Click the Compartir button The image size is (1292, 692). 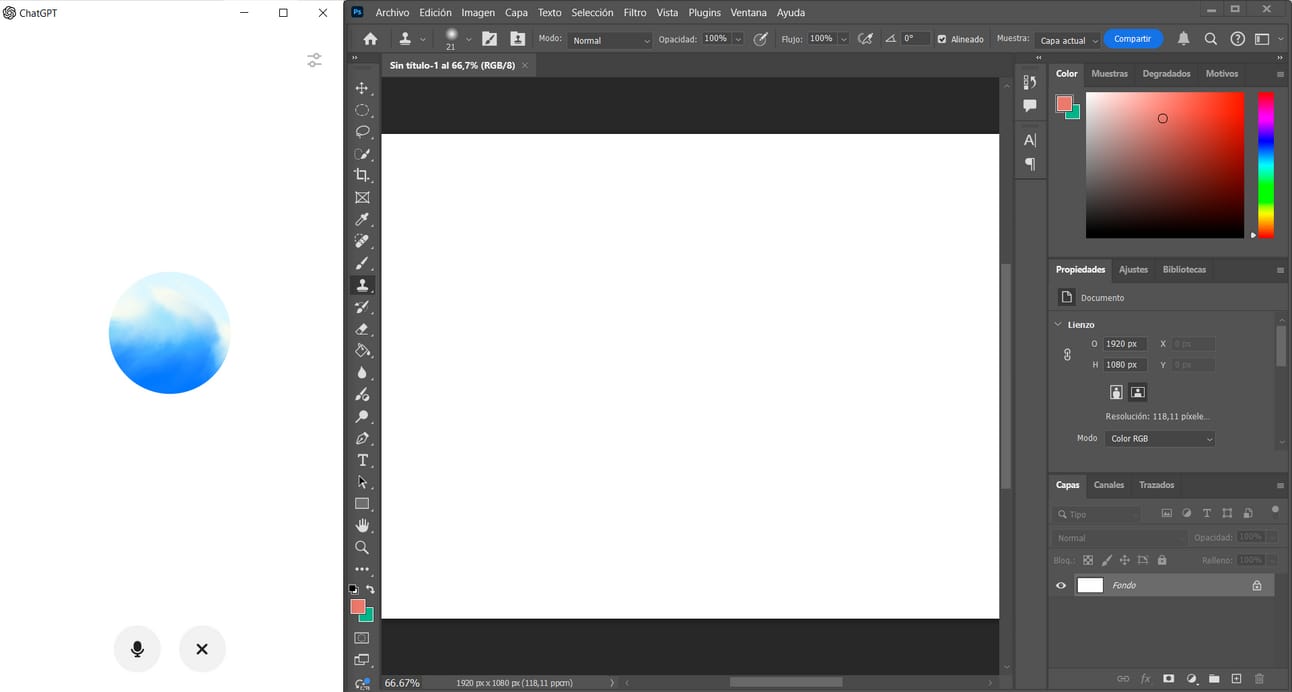pyautogui.click(x=1133, y=39)
